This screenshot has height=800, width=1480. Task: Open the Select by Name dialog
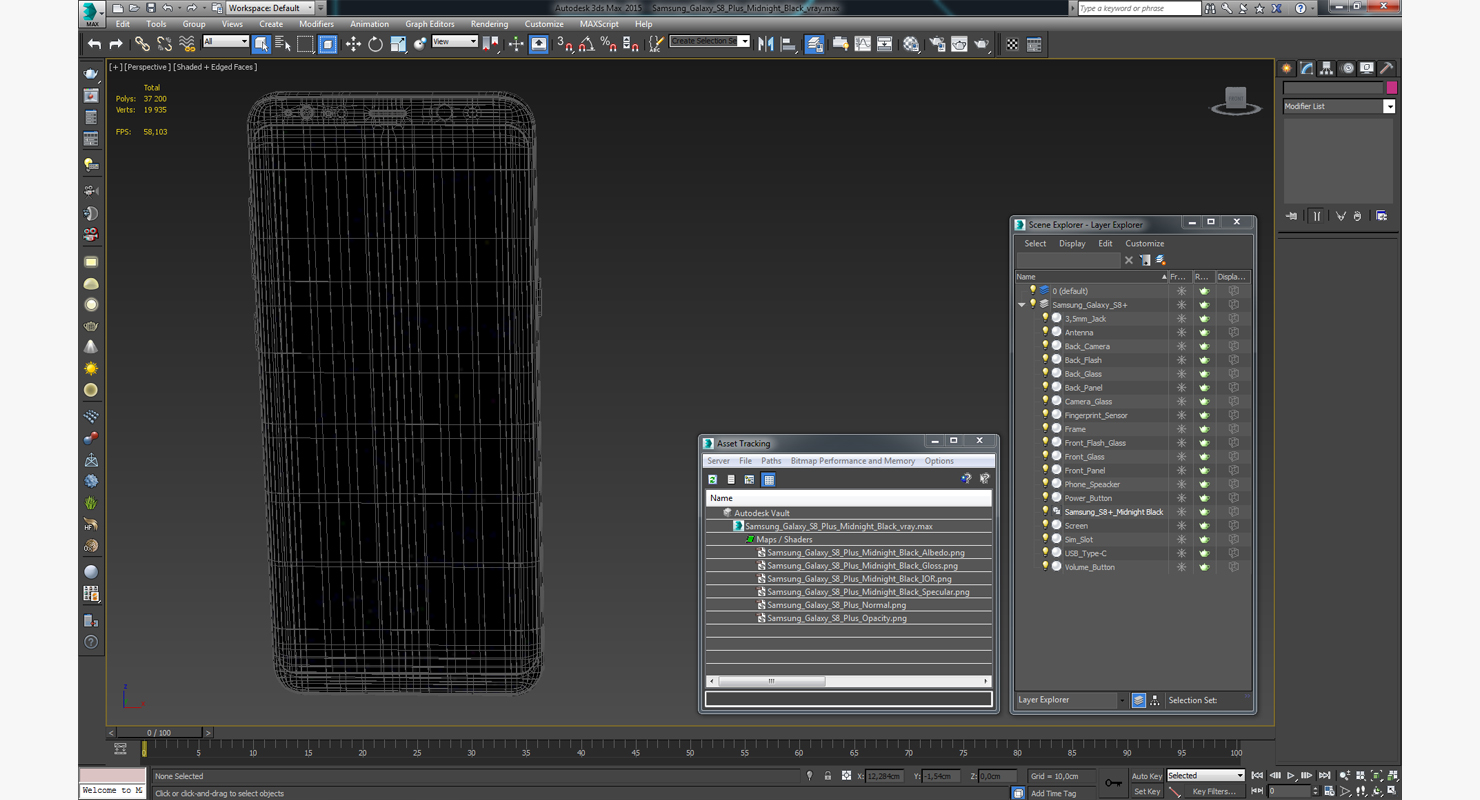coord(283,44)
